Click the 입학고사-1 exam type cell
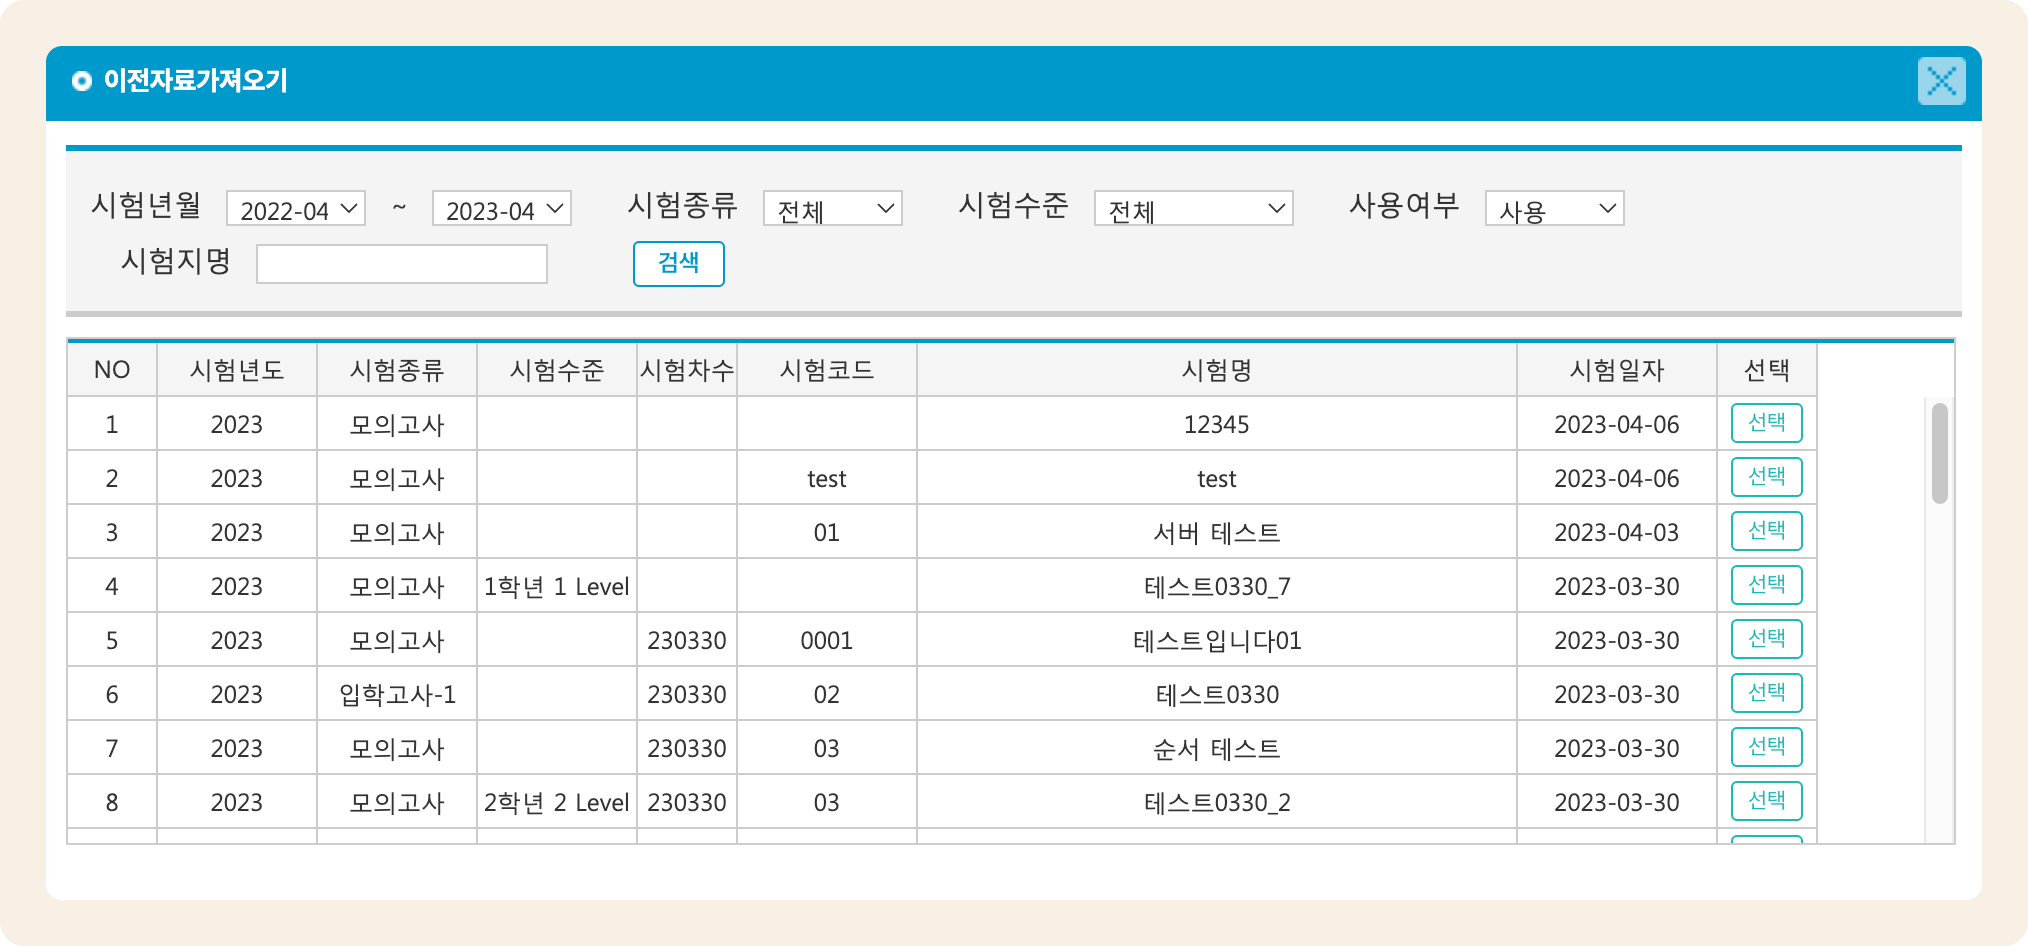Screen dimensions: 2028x946 (397, 694)
